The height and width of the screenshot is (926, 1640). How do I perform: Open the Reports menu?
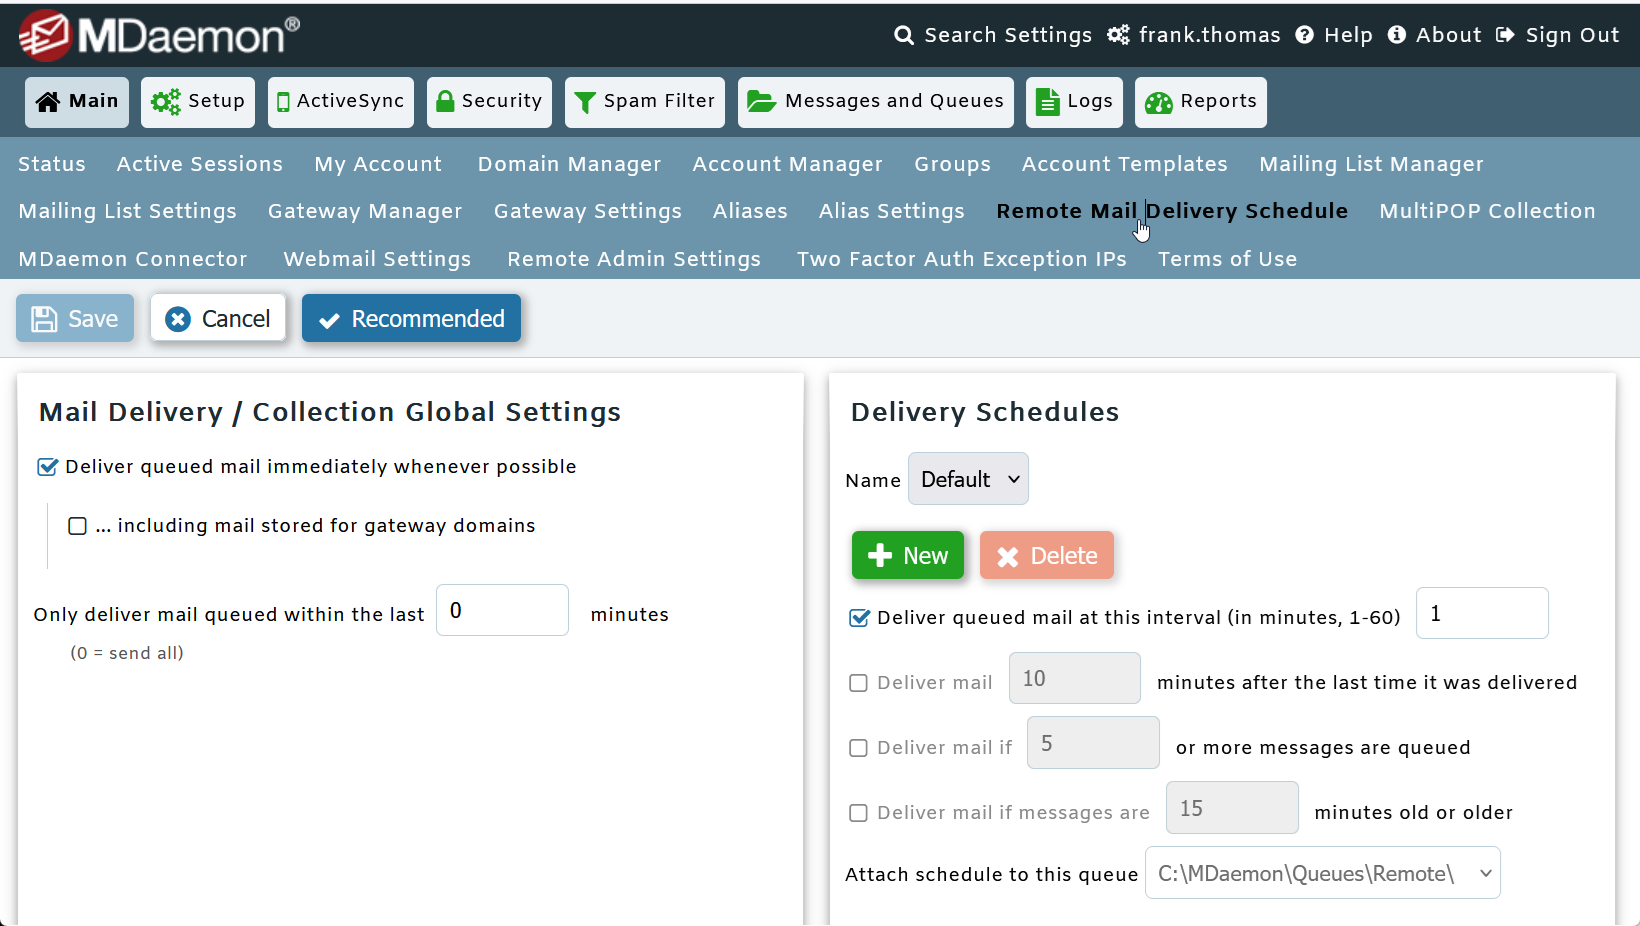tap(1201, 102)
